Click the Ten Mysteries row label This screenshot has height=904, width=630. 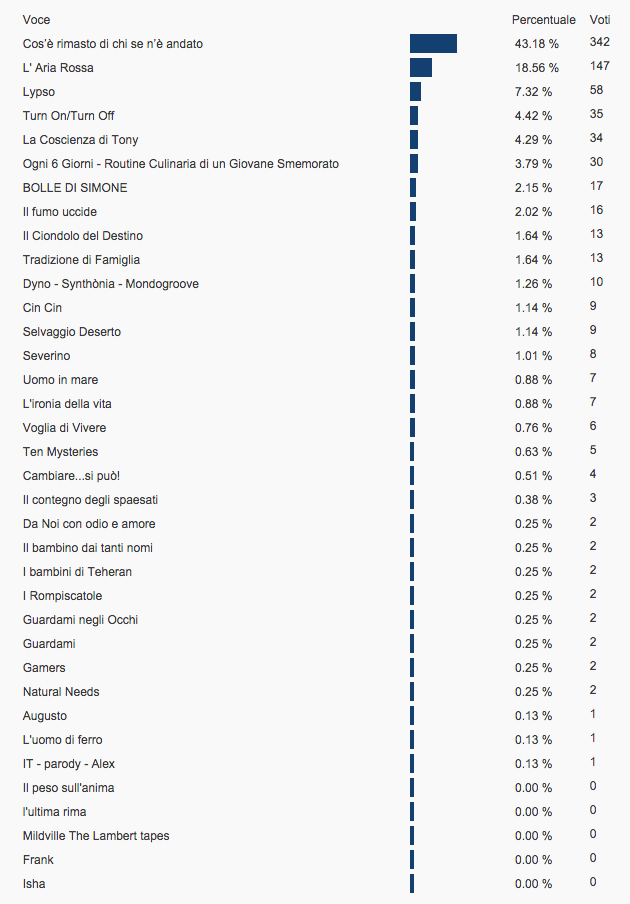click(x=60, y=452)
